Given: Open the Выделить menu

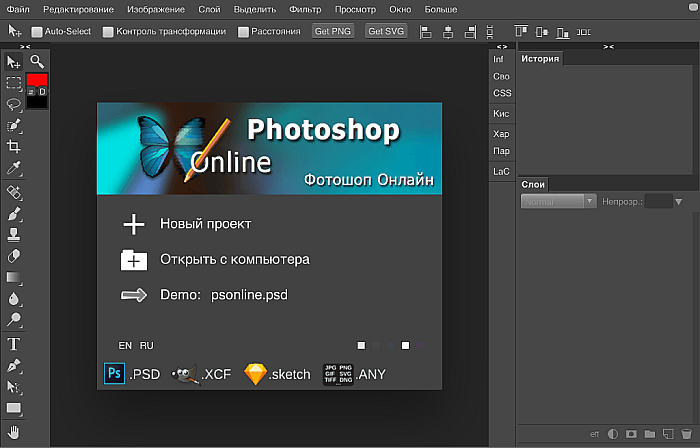Looking at the screenshot, I should click(x=255, y=9).
